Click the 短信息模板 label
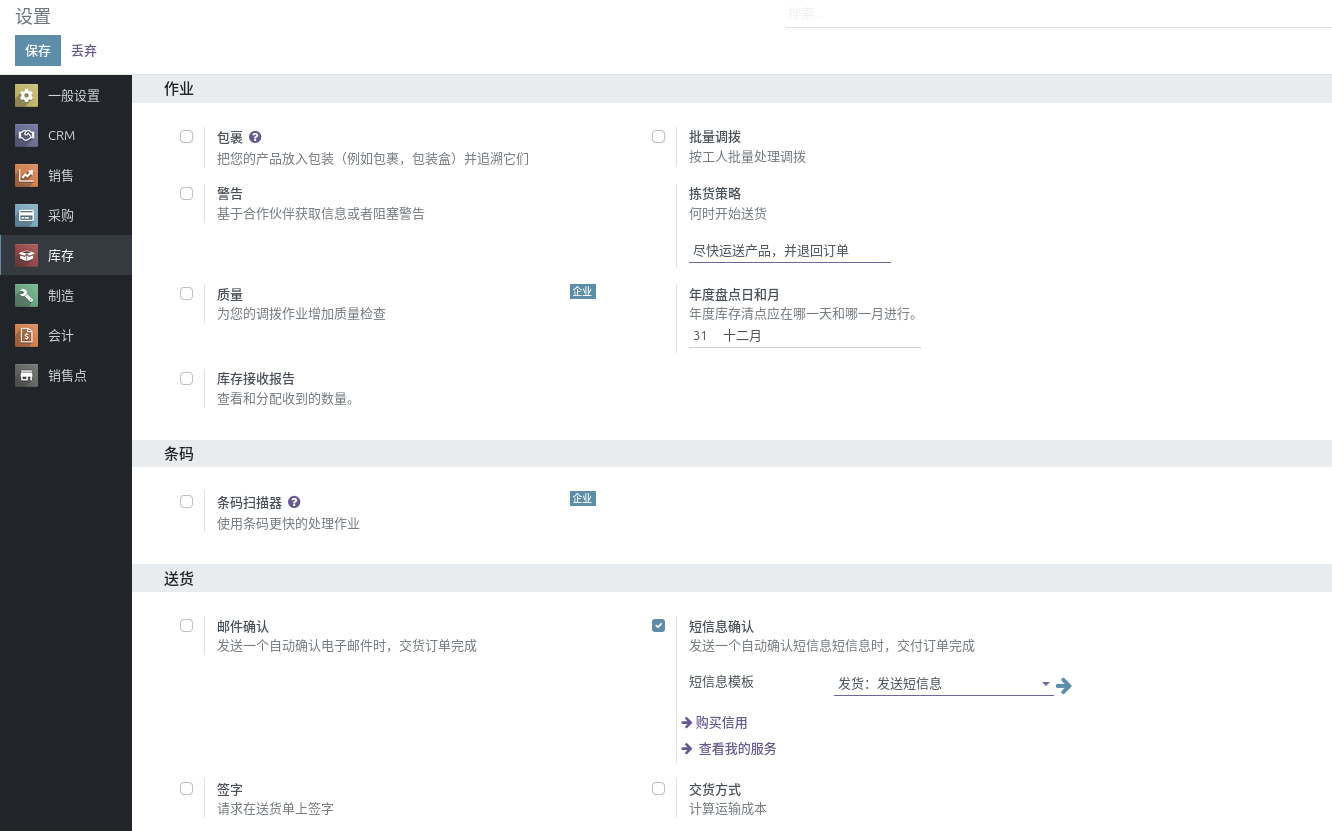This screenshot has height=831, width=1332. [721, 682]
